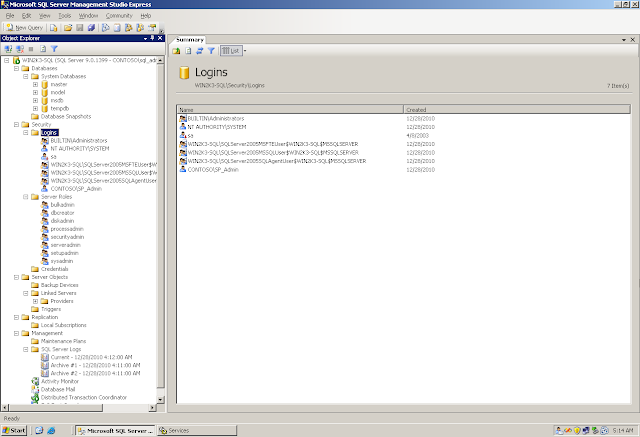Select sysadmin server role in tree
Image resolution: width=640 pixels, height=437 pixels.
[62, 261]
